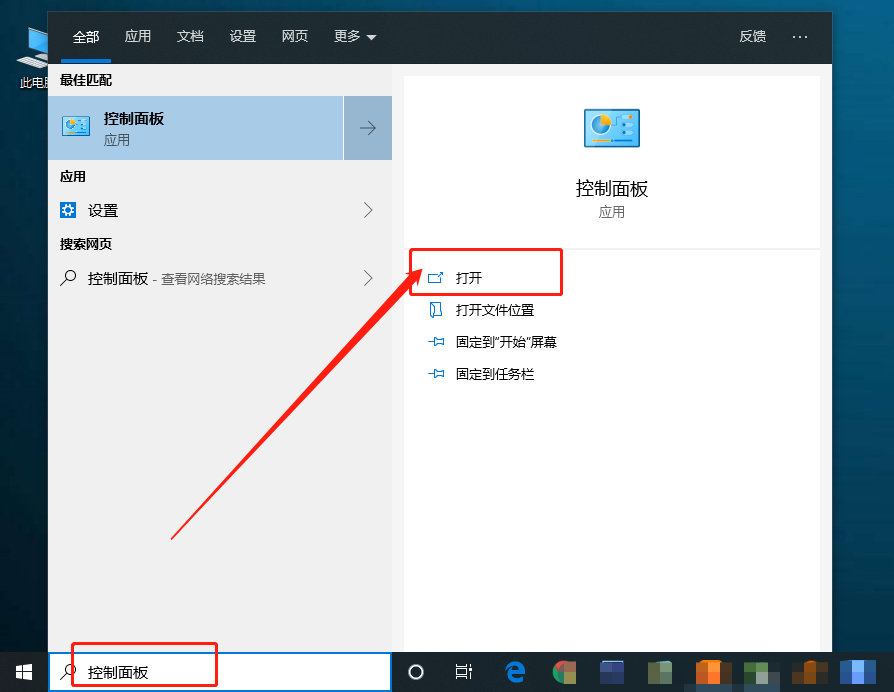Viewport: 894px width, 692px height.
Task: Open Google Chrome from the taskbar
Action: (x=563, y=671)
